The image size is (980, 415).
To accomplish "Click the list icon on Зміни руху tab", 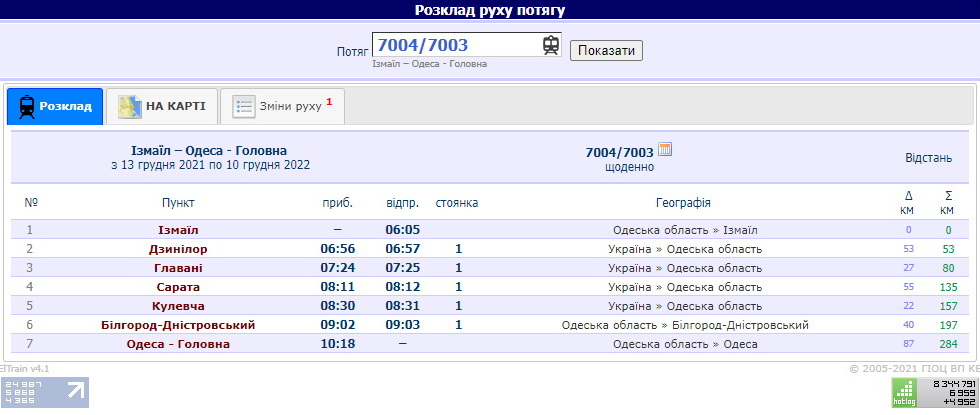I will (244, 107).
